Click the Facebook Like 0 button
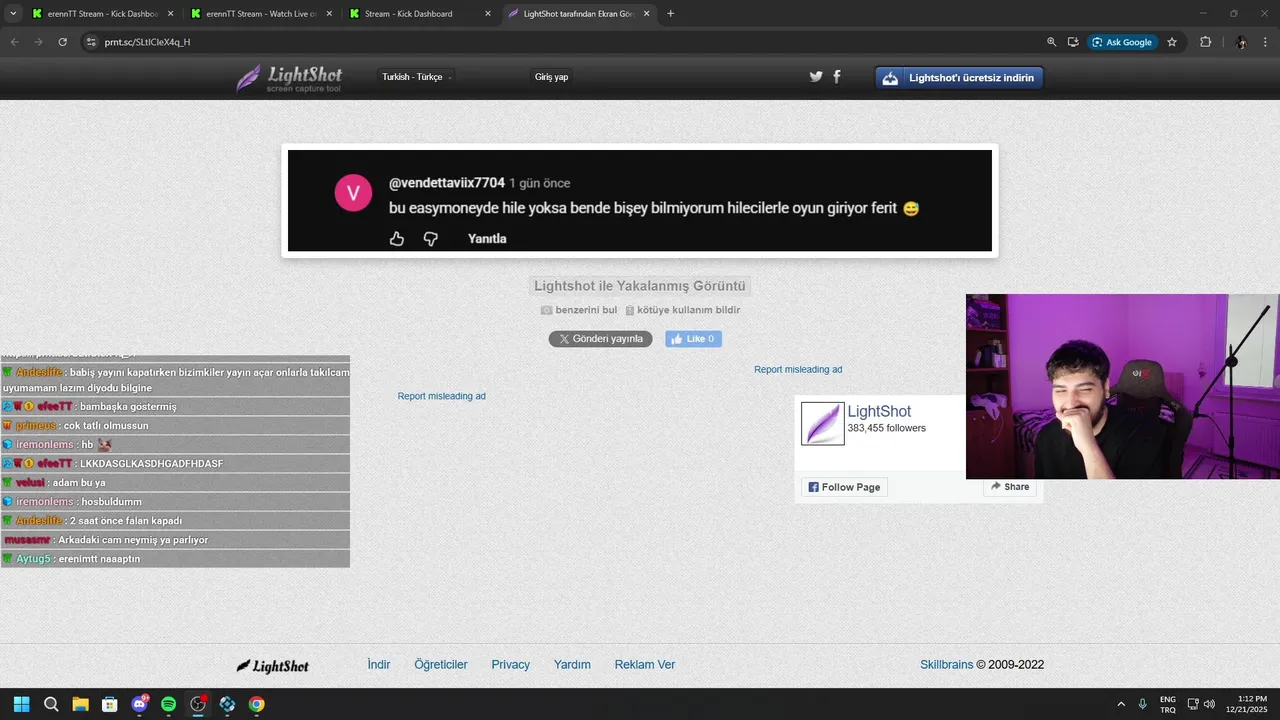The width and height of the screenshot is (1280, 720). click(693, 339)
